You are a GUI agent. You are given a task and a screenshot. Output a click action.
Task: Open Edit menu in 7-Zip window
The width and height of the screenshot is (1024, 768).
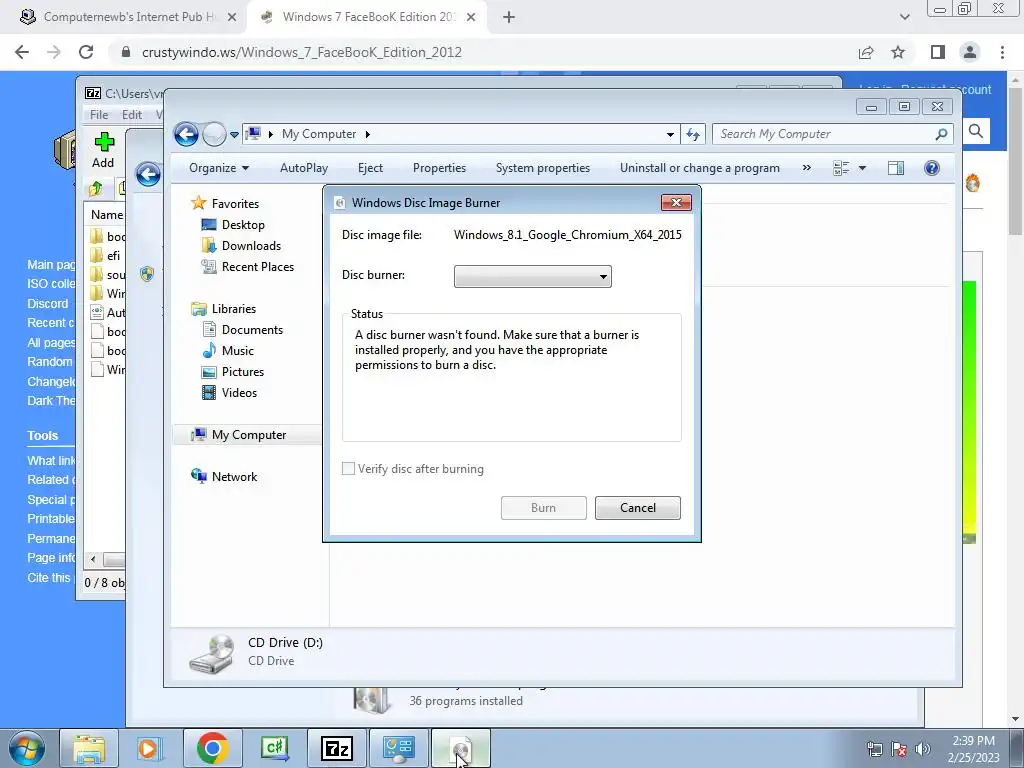(x=132, y=114)
